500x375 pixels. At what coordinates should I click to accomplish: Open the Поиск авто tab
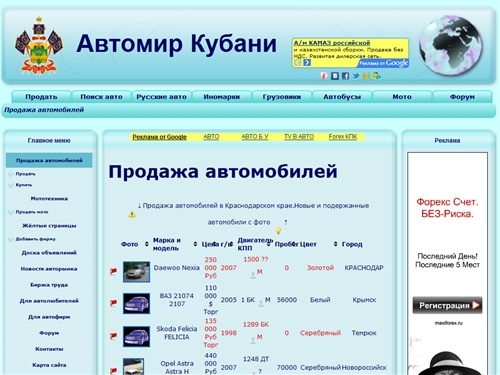(101, 97)
